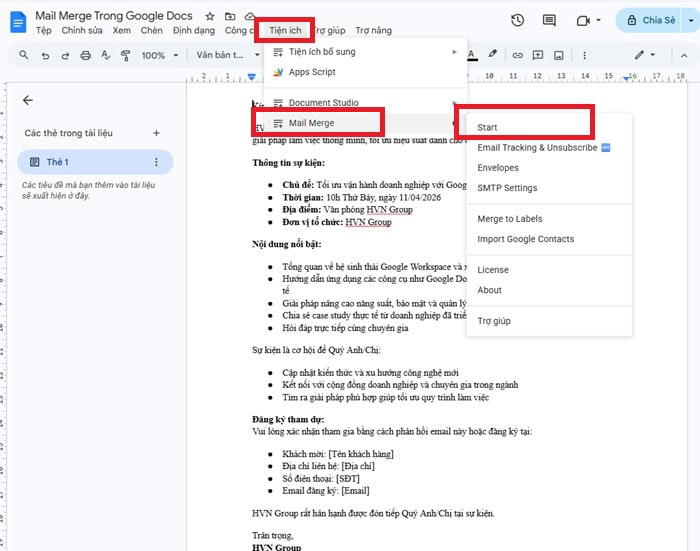Open the Trợ năng menu
Viewport: 700px width, 551px height.
(374, 30)
